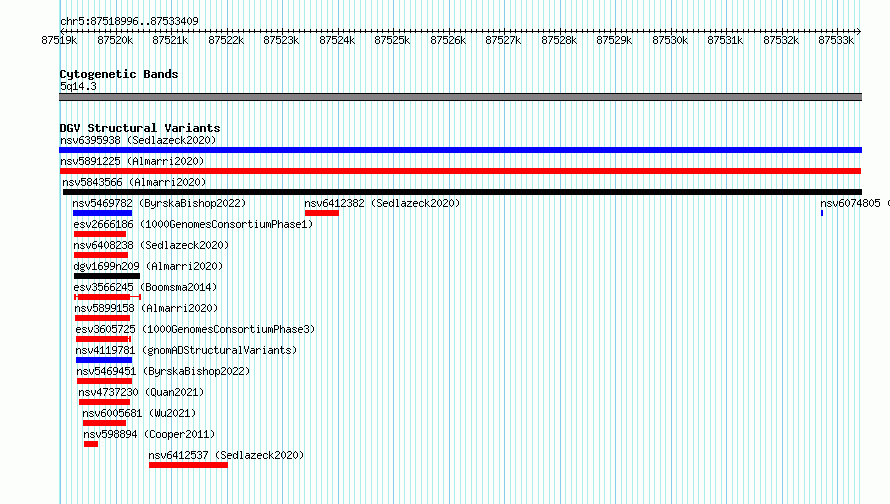Image resolution: width=890 pixels, height=504 pixels.
Task: Click the nsv6395938 (Sedlazeck2020) variant label
Action: (x=138, y=140)
